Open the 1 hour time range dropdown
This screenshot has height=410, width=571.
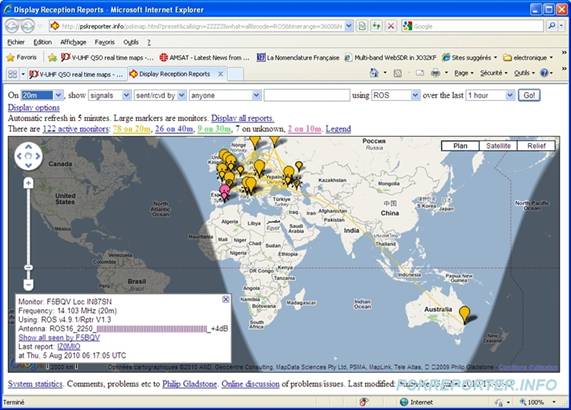point(510,95)
